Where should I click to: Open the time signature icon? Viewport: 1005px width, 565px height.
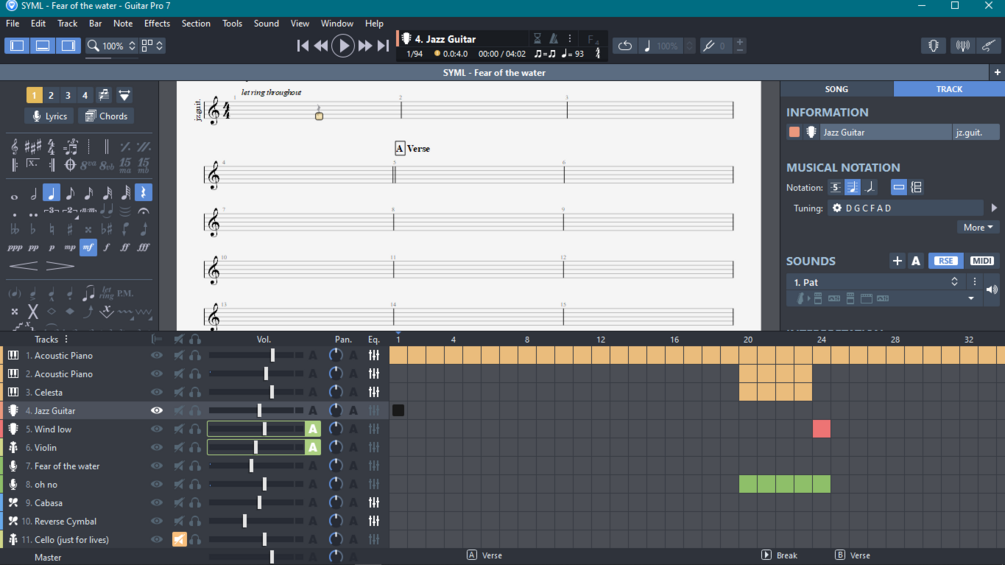click(51, 147)
